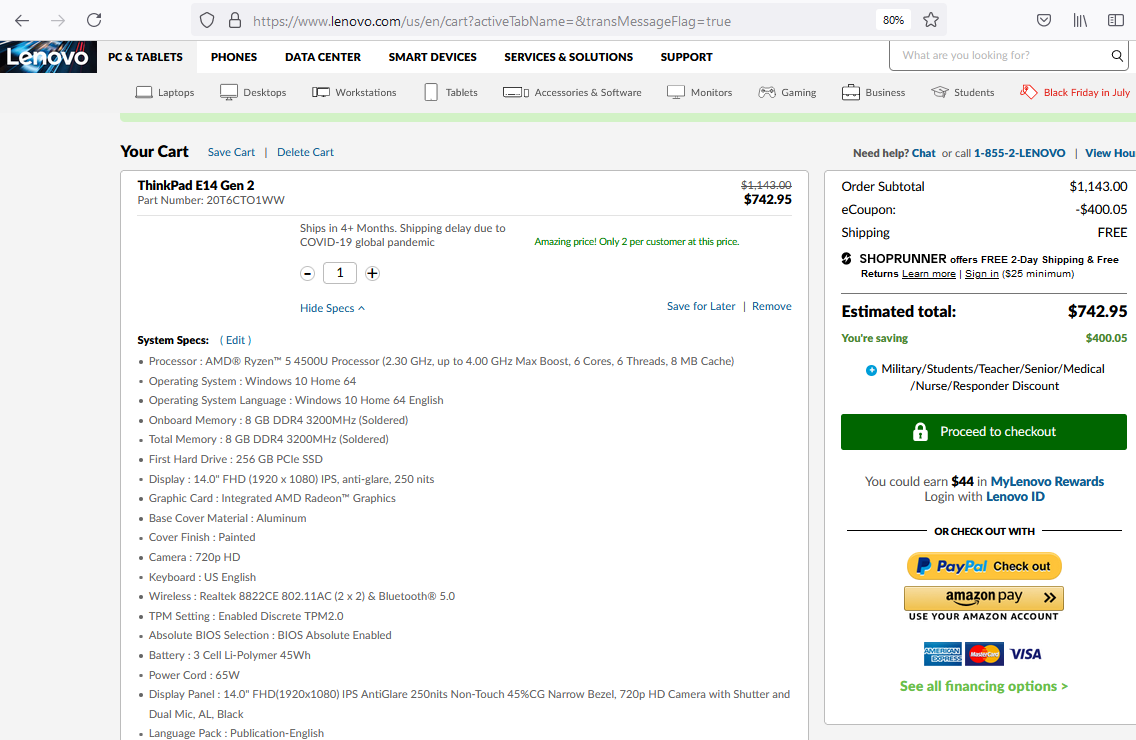The height and width of the screenshot is (740, 1136).
Task: Open Accessories & Software category
Action: click(572, 92)
